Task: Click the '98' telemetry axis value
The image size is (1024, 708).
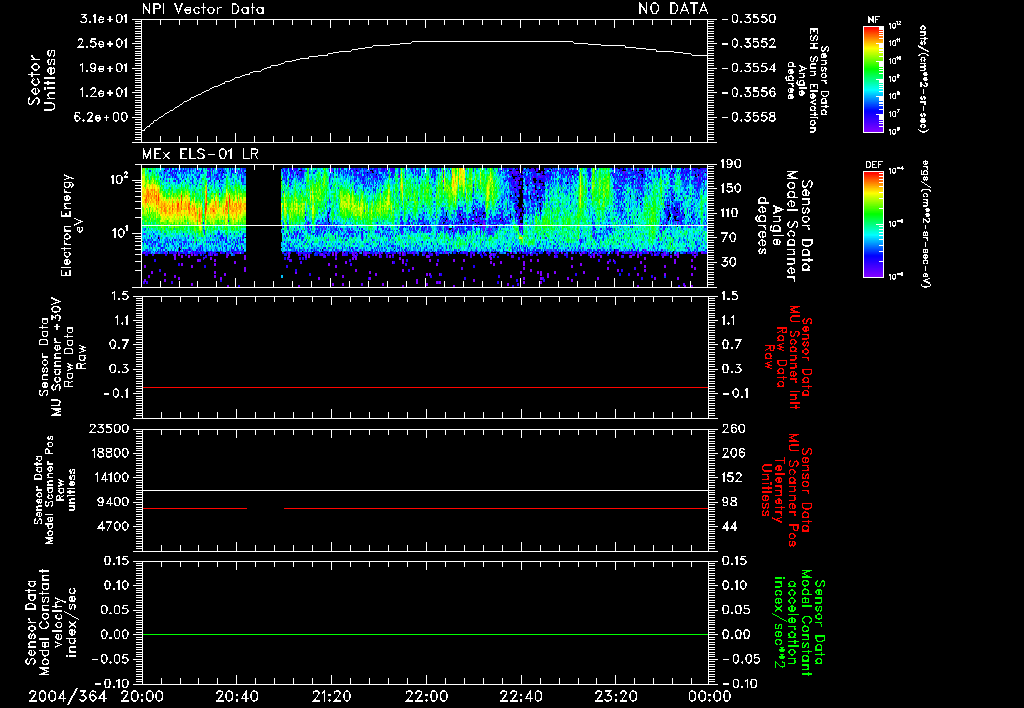Action: tap(731, 502)
